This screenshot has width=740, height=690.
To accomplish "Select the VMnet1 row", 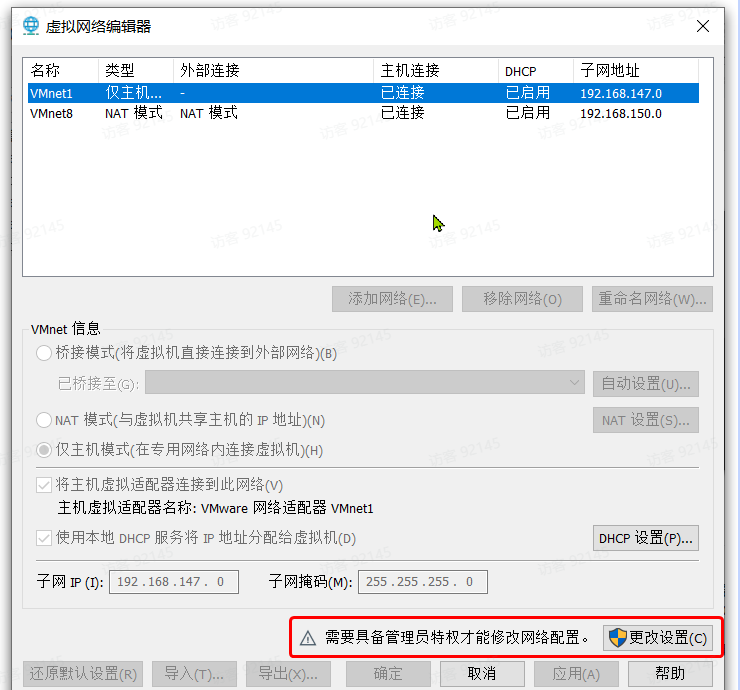I will (363, 93).
